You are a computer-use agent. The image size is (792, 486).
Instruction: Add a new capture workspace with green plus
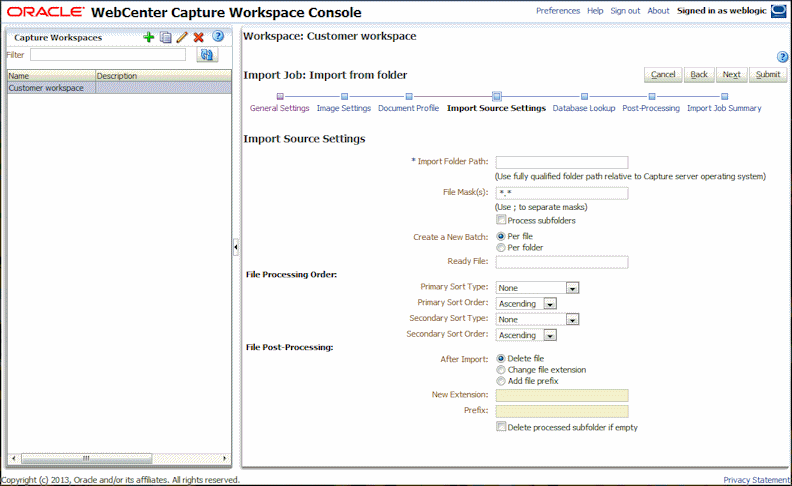(x=148, y=37)
